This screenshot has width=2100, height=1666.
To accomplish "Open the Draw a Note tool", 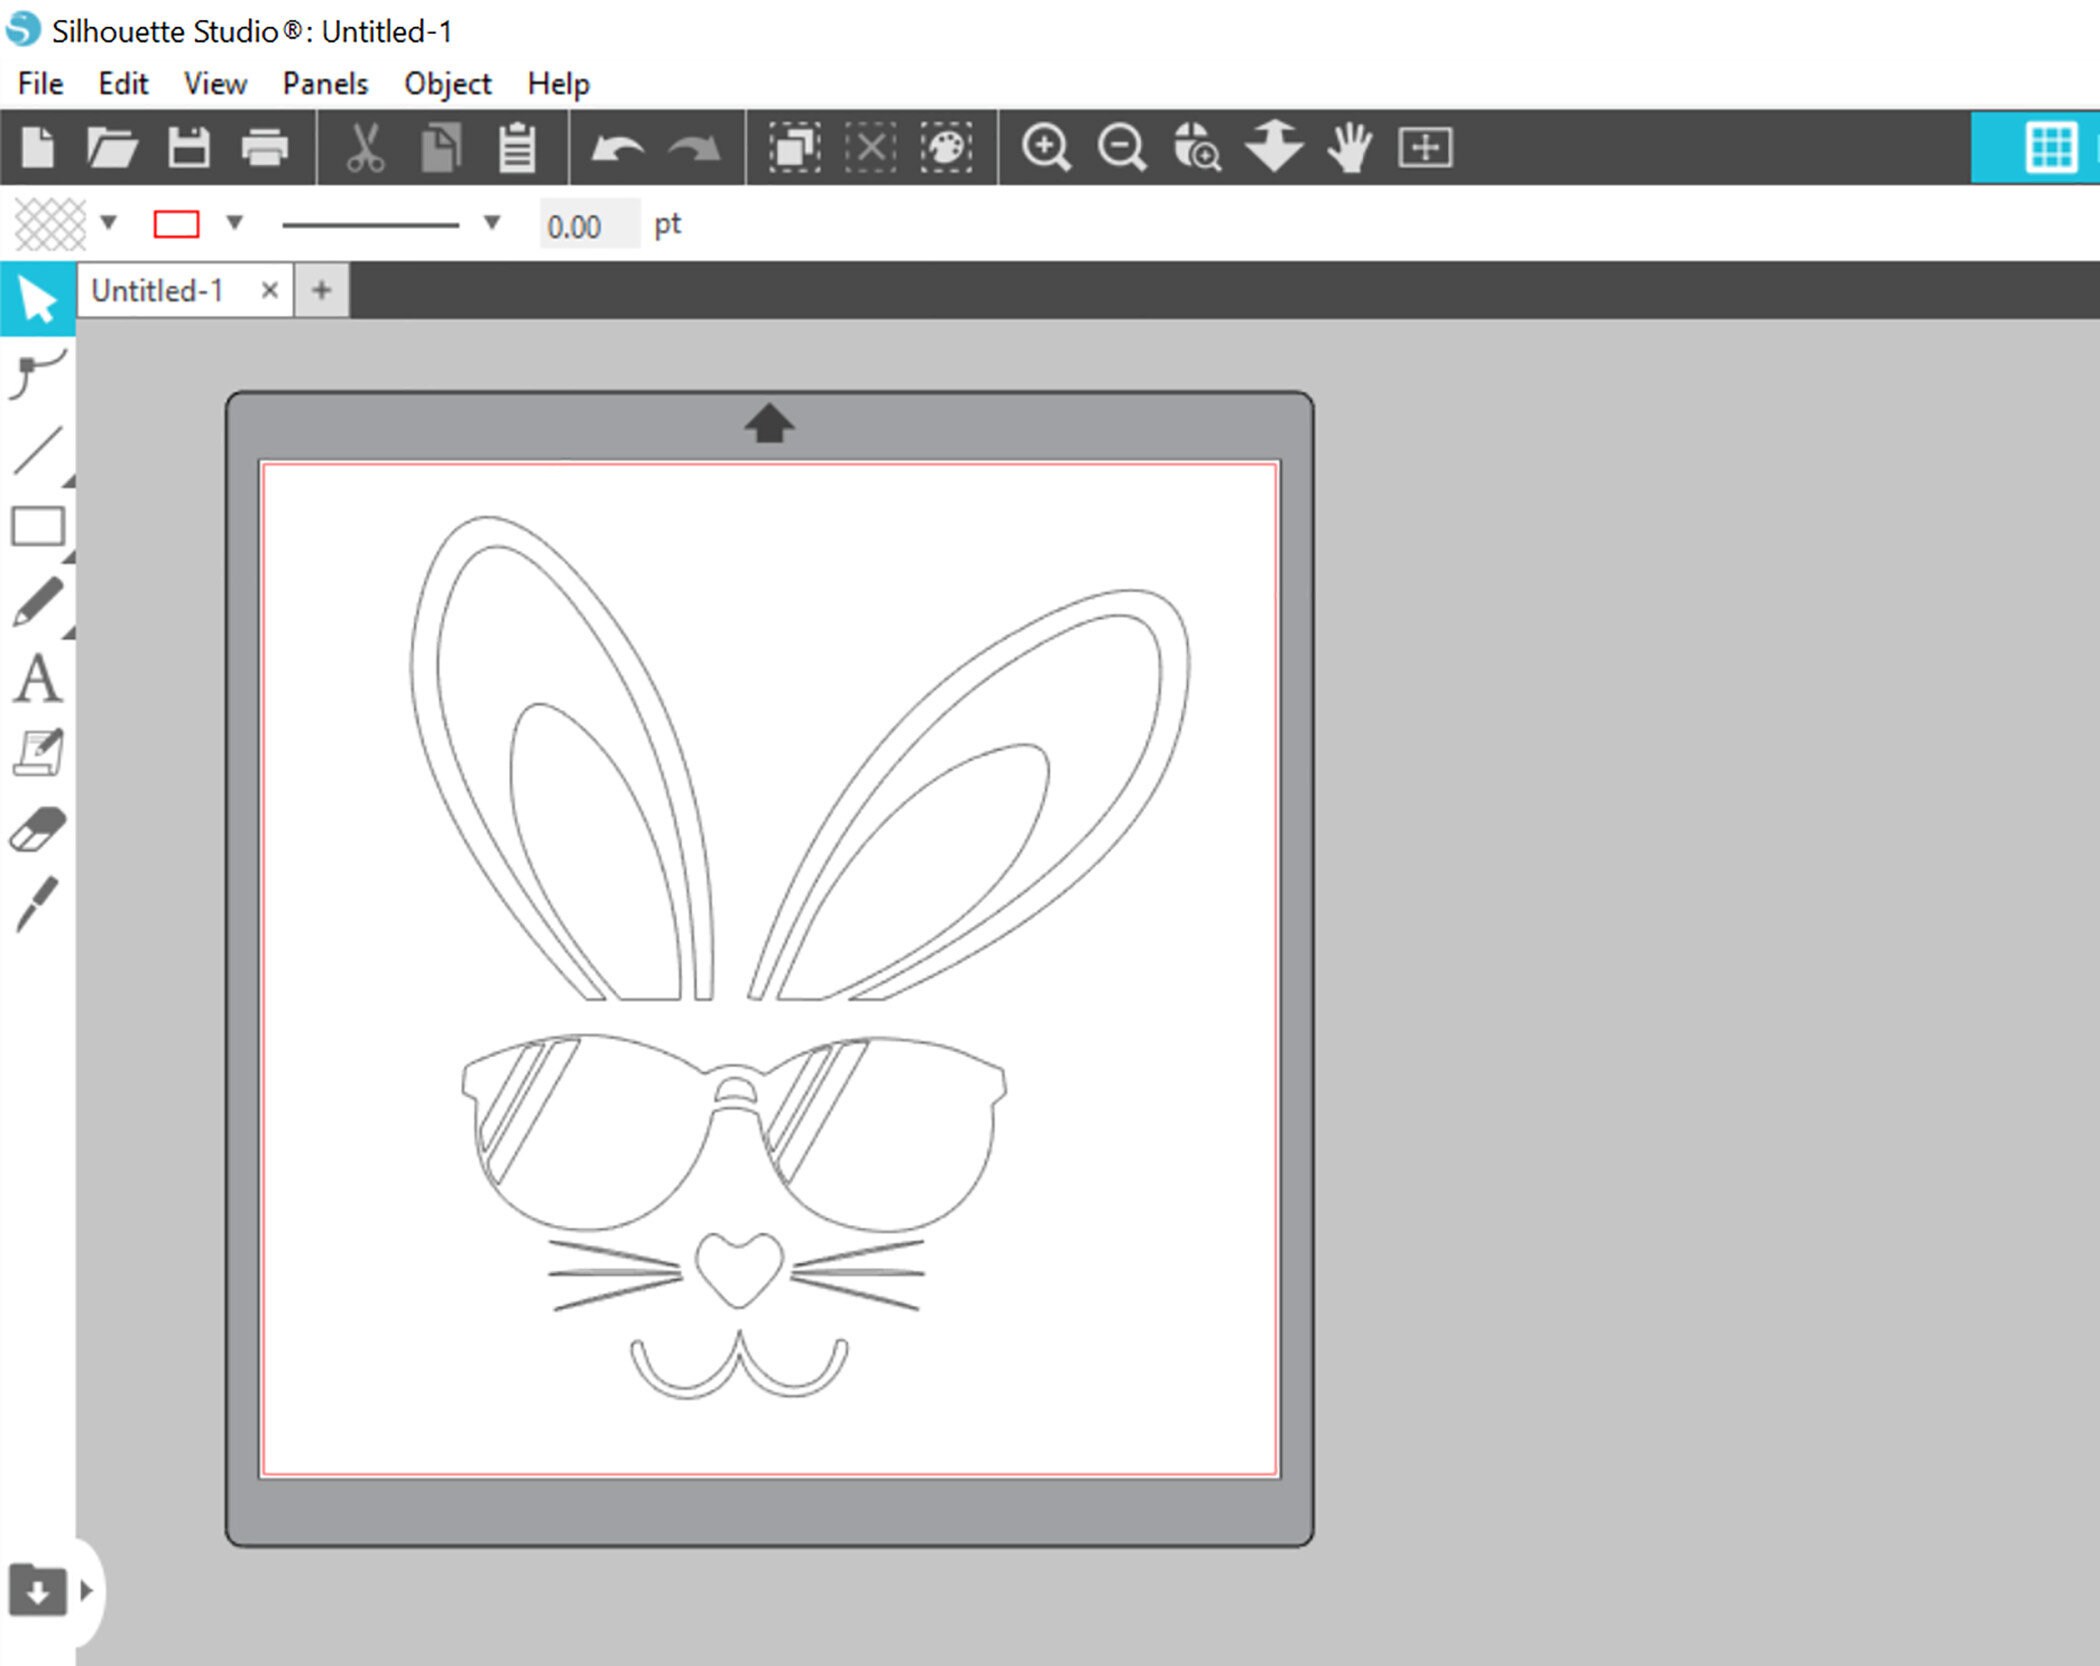I will [x=38, y=753].
